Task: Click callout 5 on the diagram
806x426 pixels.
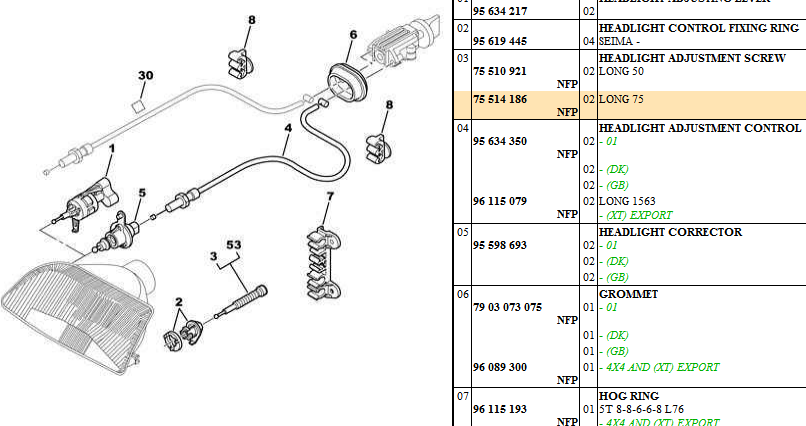Action: pyautogui.click(x=141, y=192)
